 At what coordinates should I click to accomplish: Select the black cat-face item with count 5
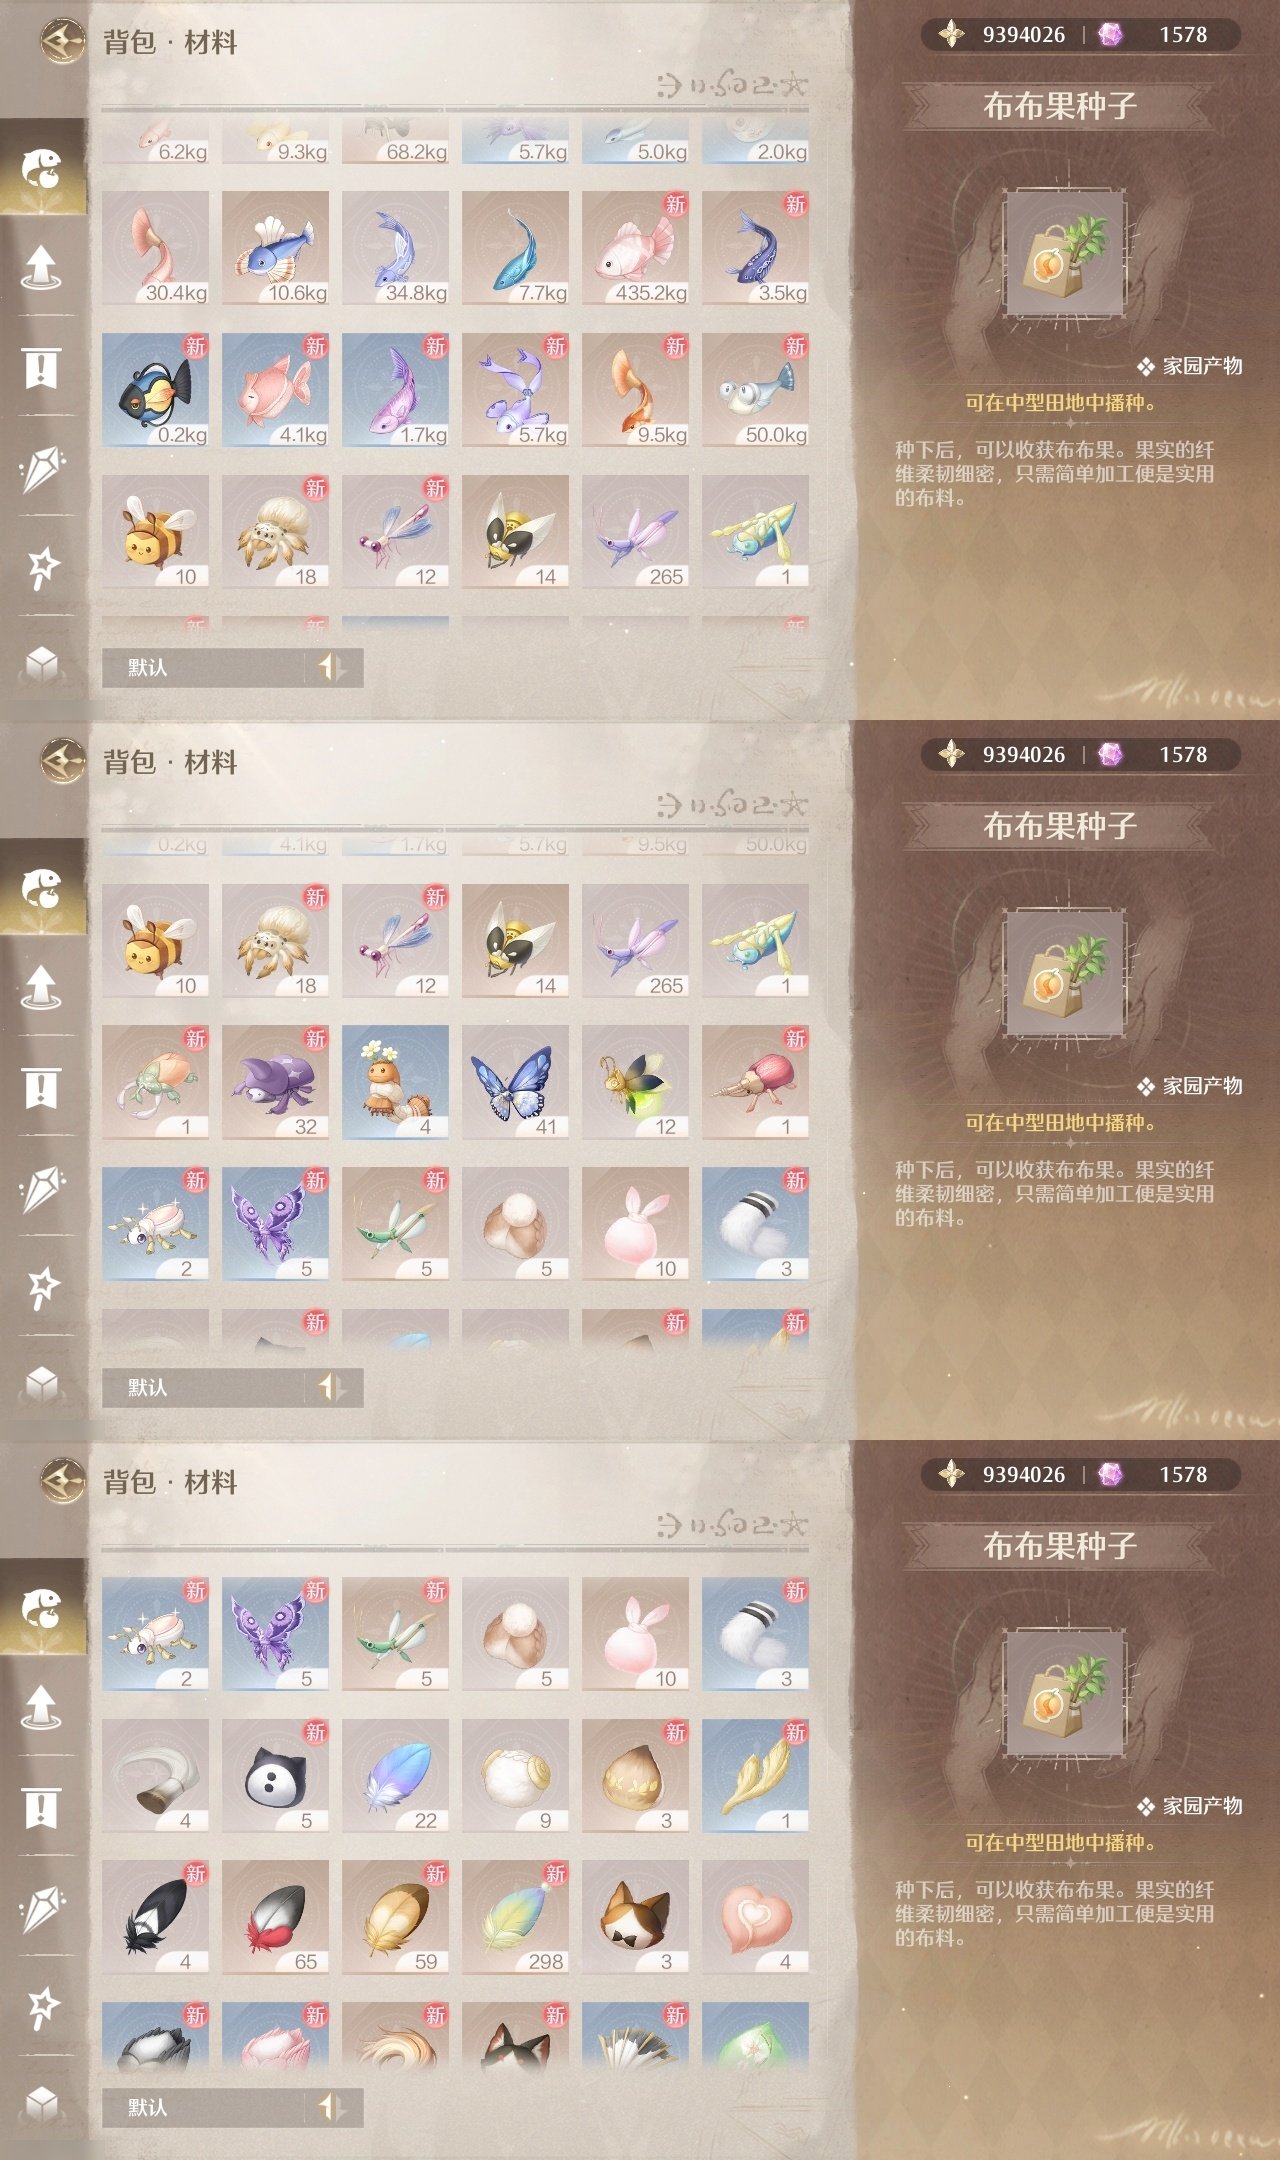pyautogui.click(x=275, y=1776)
